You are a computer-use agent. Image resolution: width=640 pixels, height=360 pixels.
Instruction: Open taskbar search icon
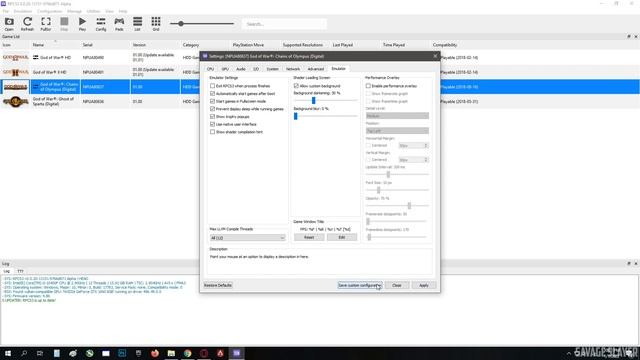pyautogui.click(x=24, y=353)
